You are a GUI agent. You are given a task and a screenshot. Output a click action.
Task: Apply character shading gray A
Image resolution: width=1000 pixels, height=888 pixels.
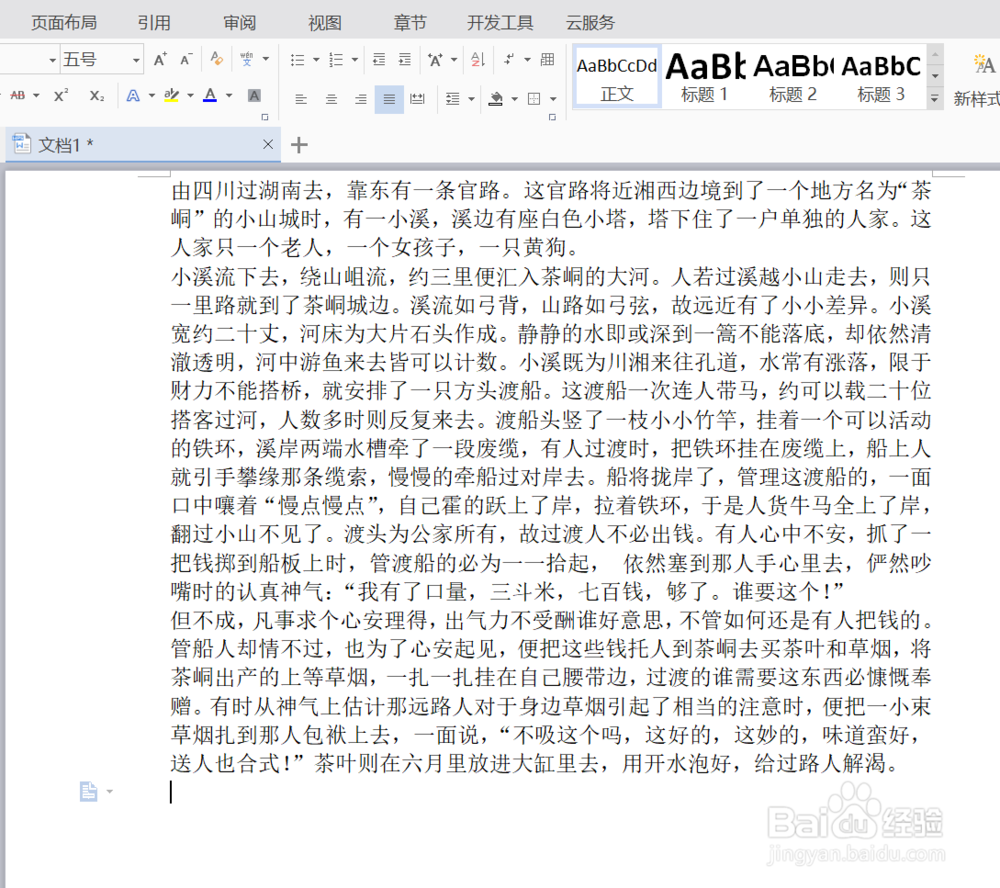pos(254,96)
